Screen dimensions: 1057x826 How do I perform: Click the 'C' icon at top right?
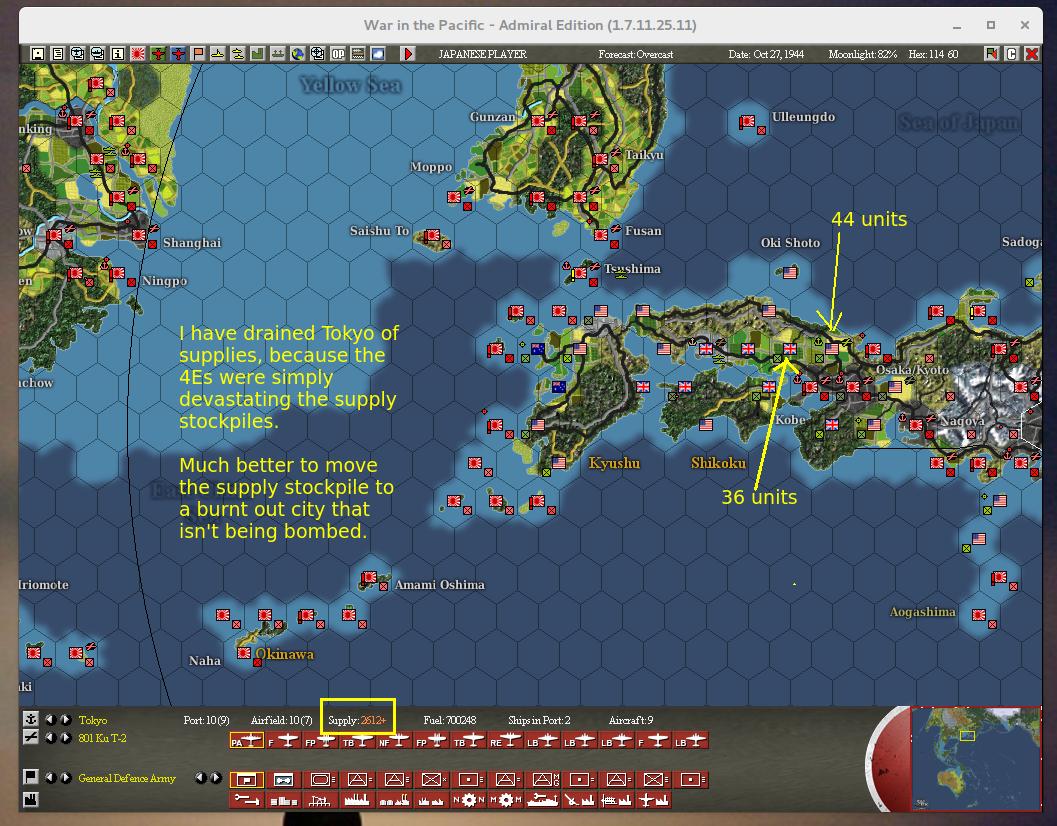pyautogui.click(x=1011, y=53)
